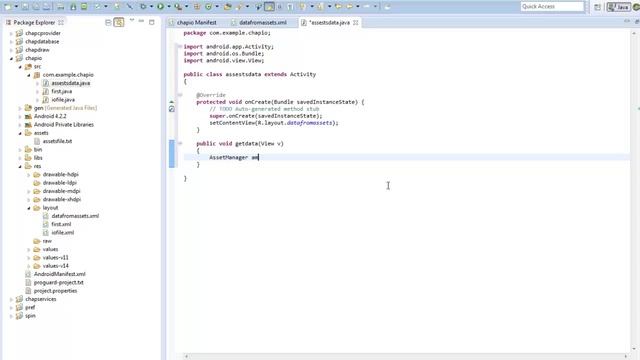Image resolution: width=640 pixels, height=360 pixels.
Task: Select AndroidManifest.xml in the tree
Action: click(x=60, y=274)
